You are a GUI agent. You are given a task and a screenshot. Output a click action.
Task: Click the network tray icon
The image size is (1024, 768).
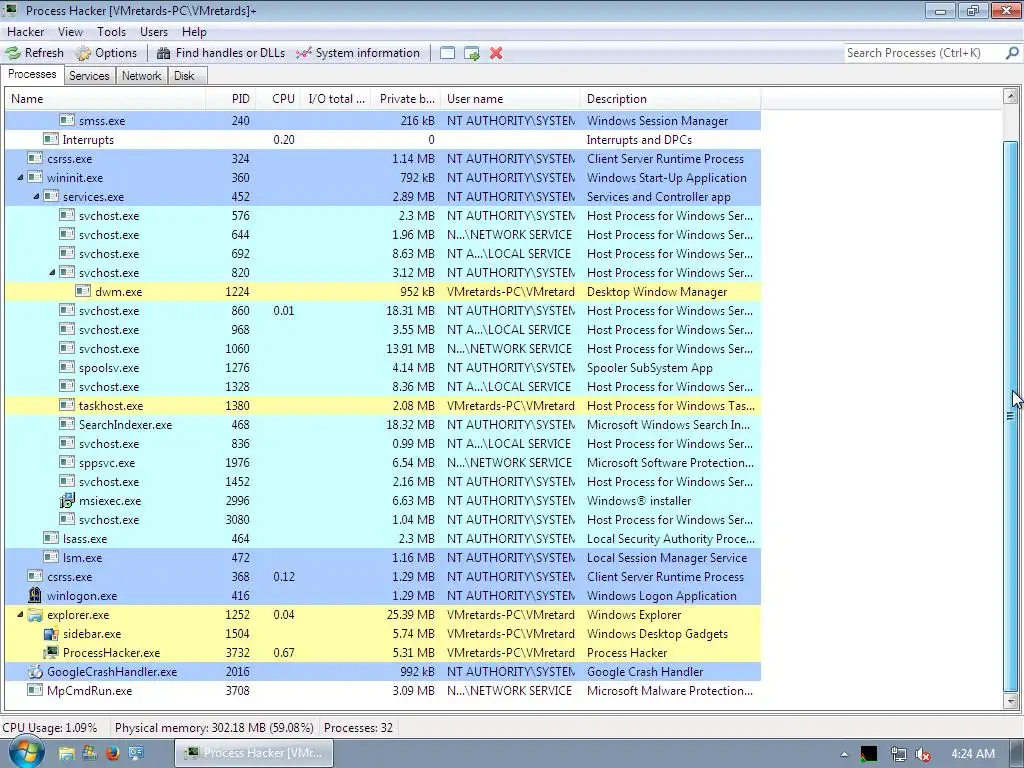[899, 754]
